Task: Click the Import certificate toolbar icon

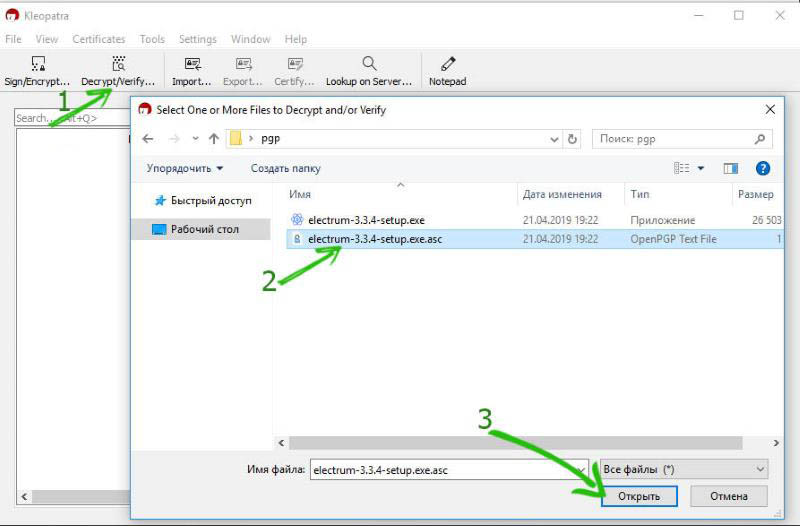Action: pos(191,71)
